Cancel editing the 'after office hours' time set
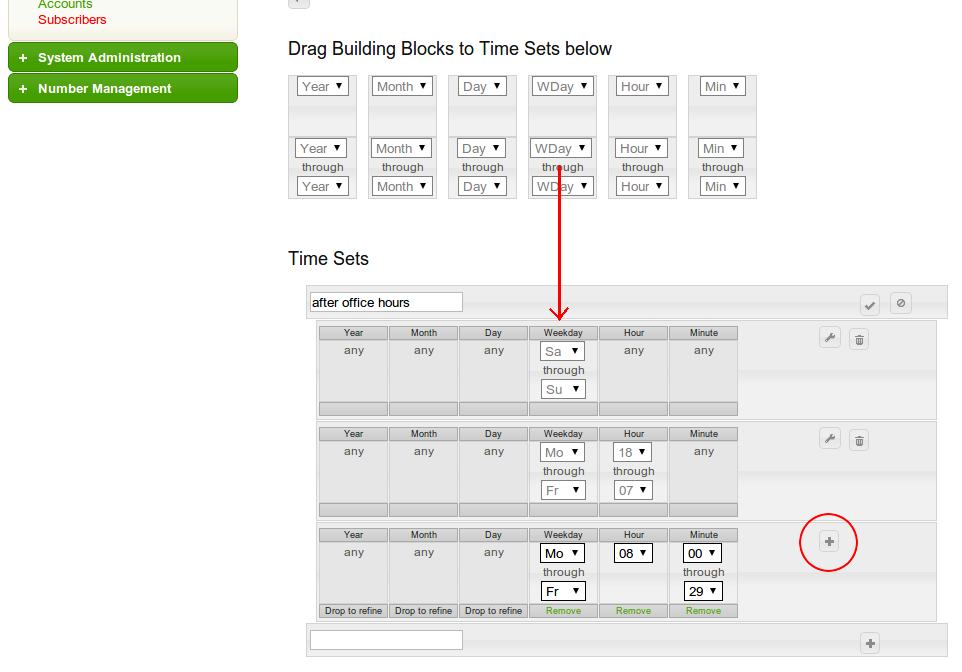The height and width of the screenshot is (672, 962). (901, 303)
